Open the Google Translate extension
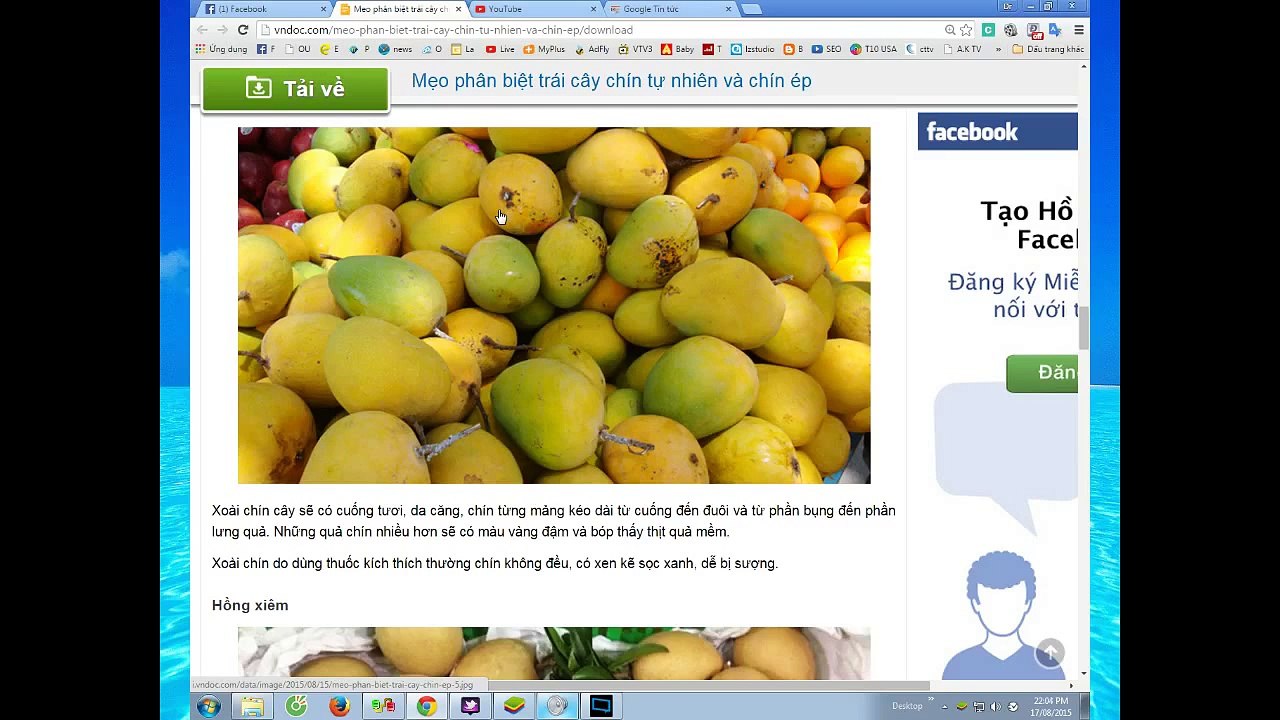Image resolution: width=1280 pixels, height=720 pixels. (x=1055, y=30)
